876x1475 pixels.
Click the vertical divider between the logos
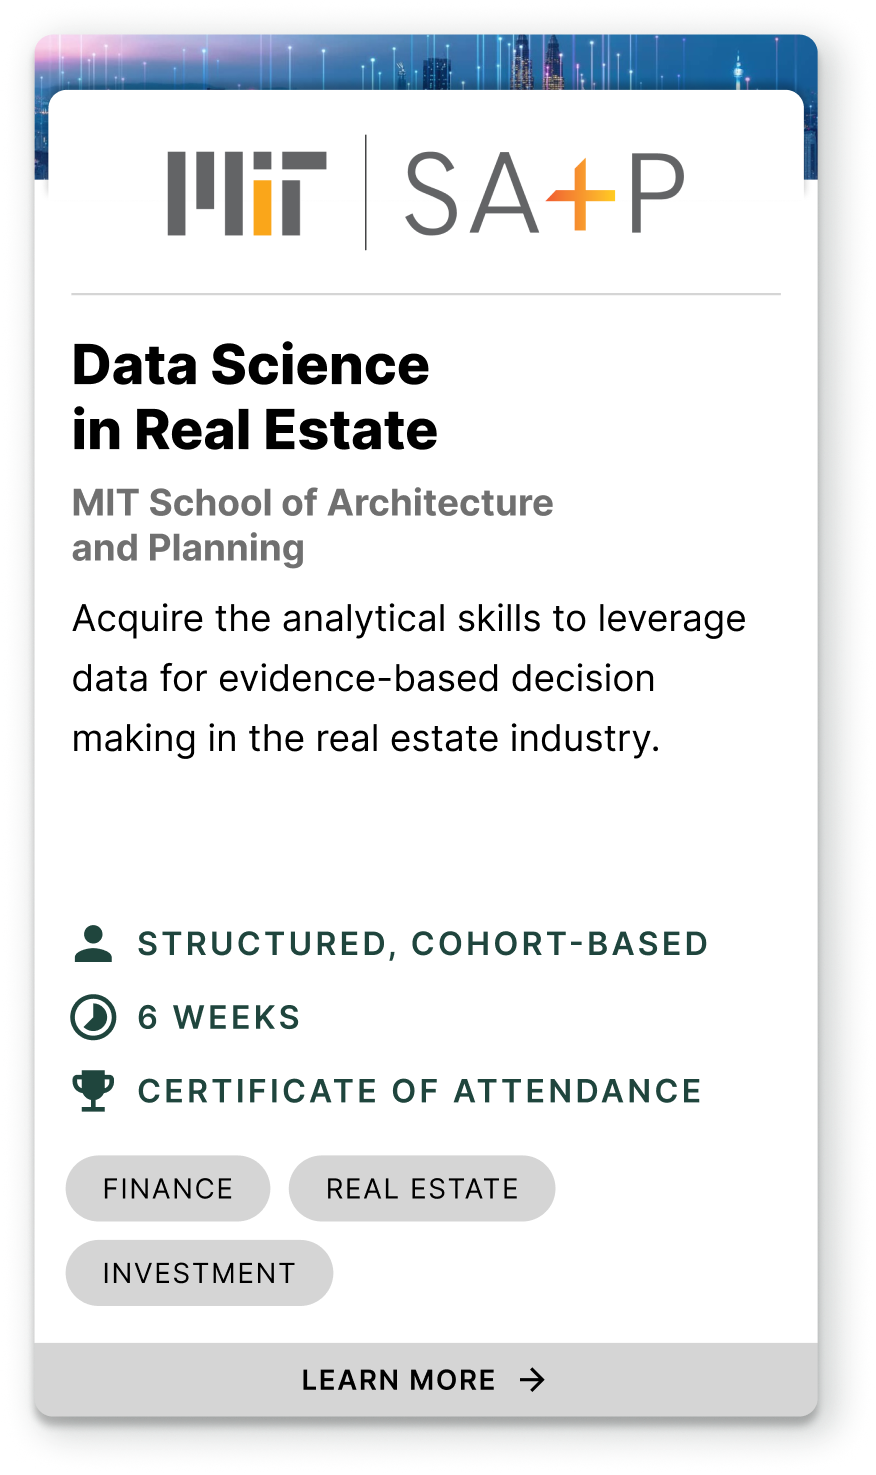[x=365, y=192]
